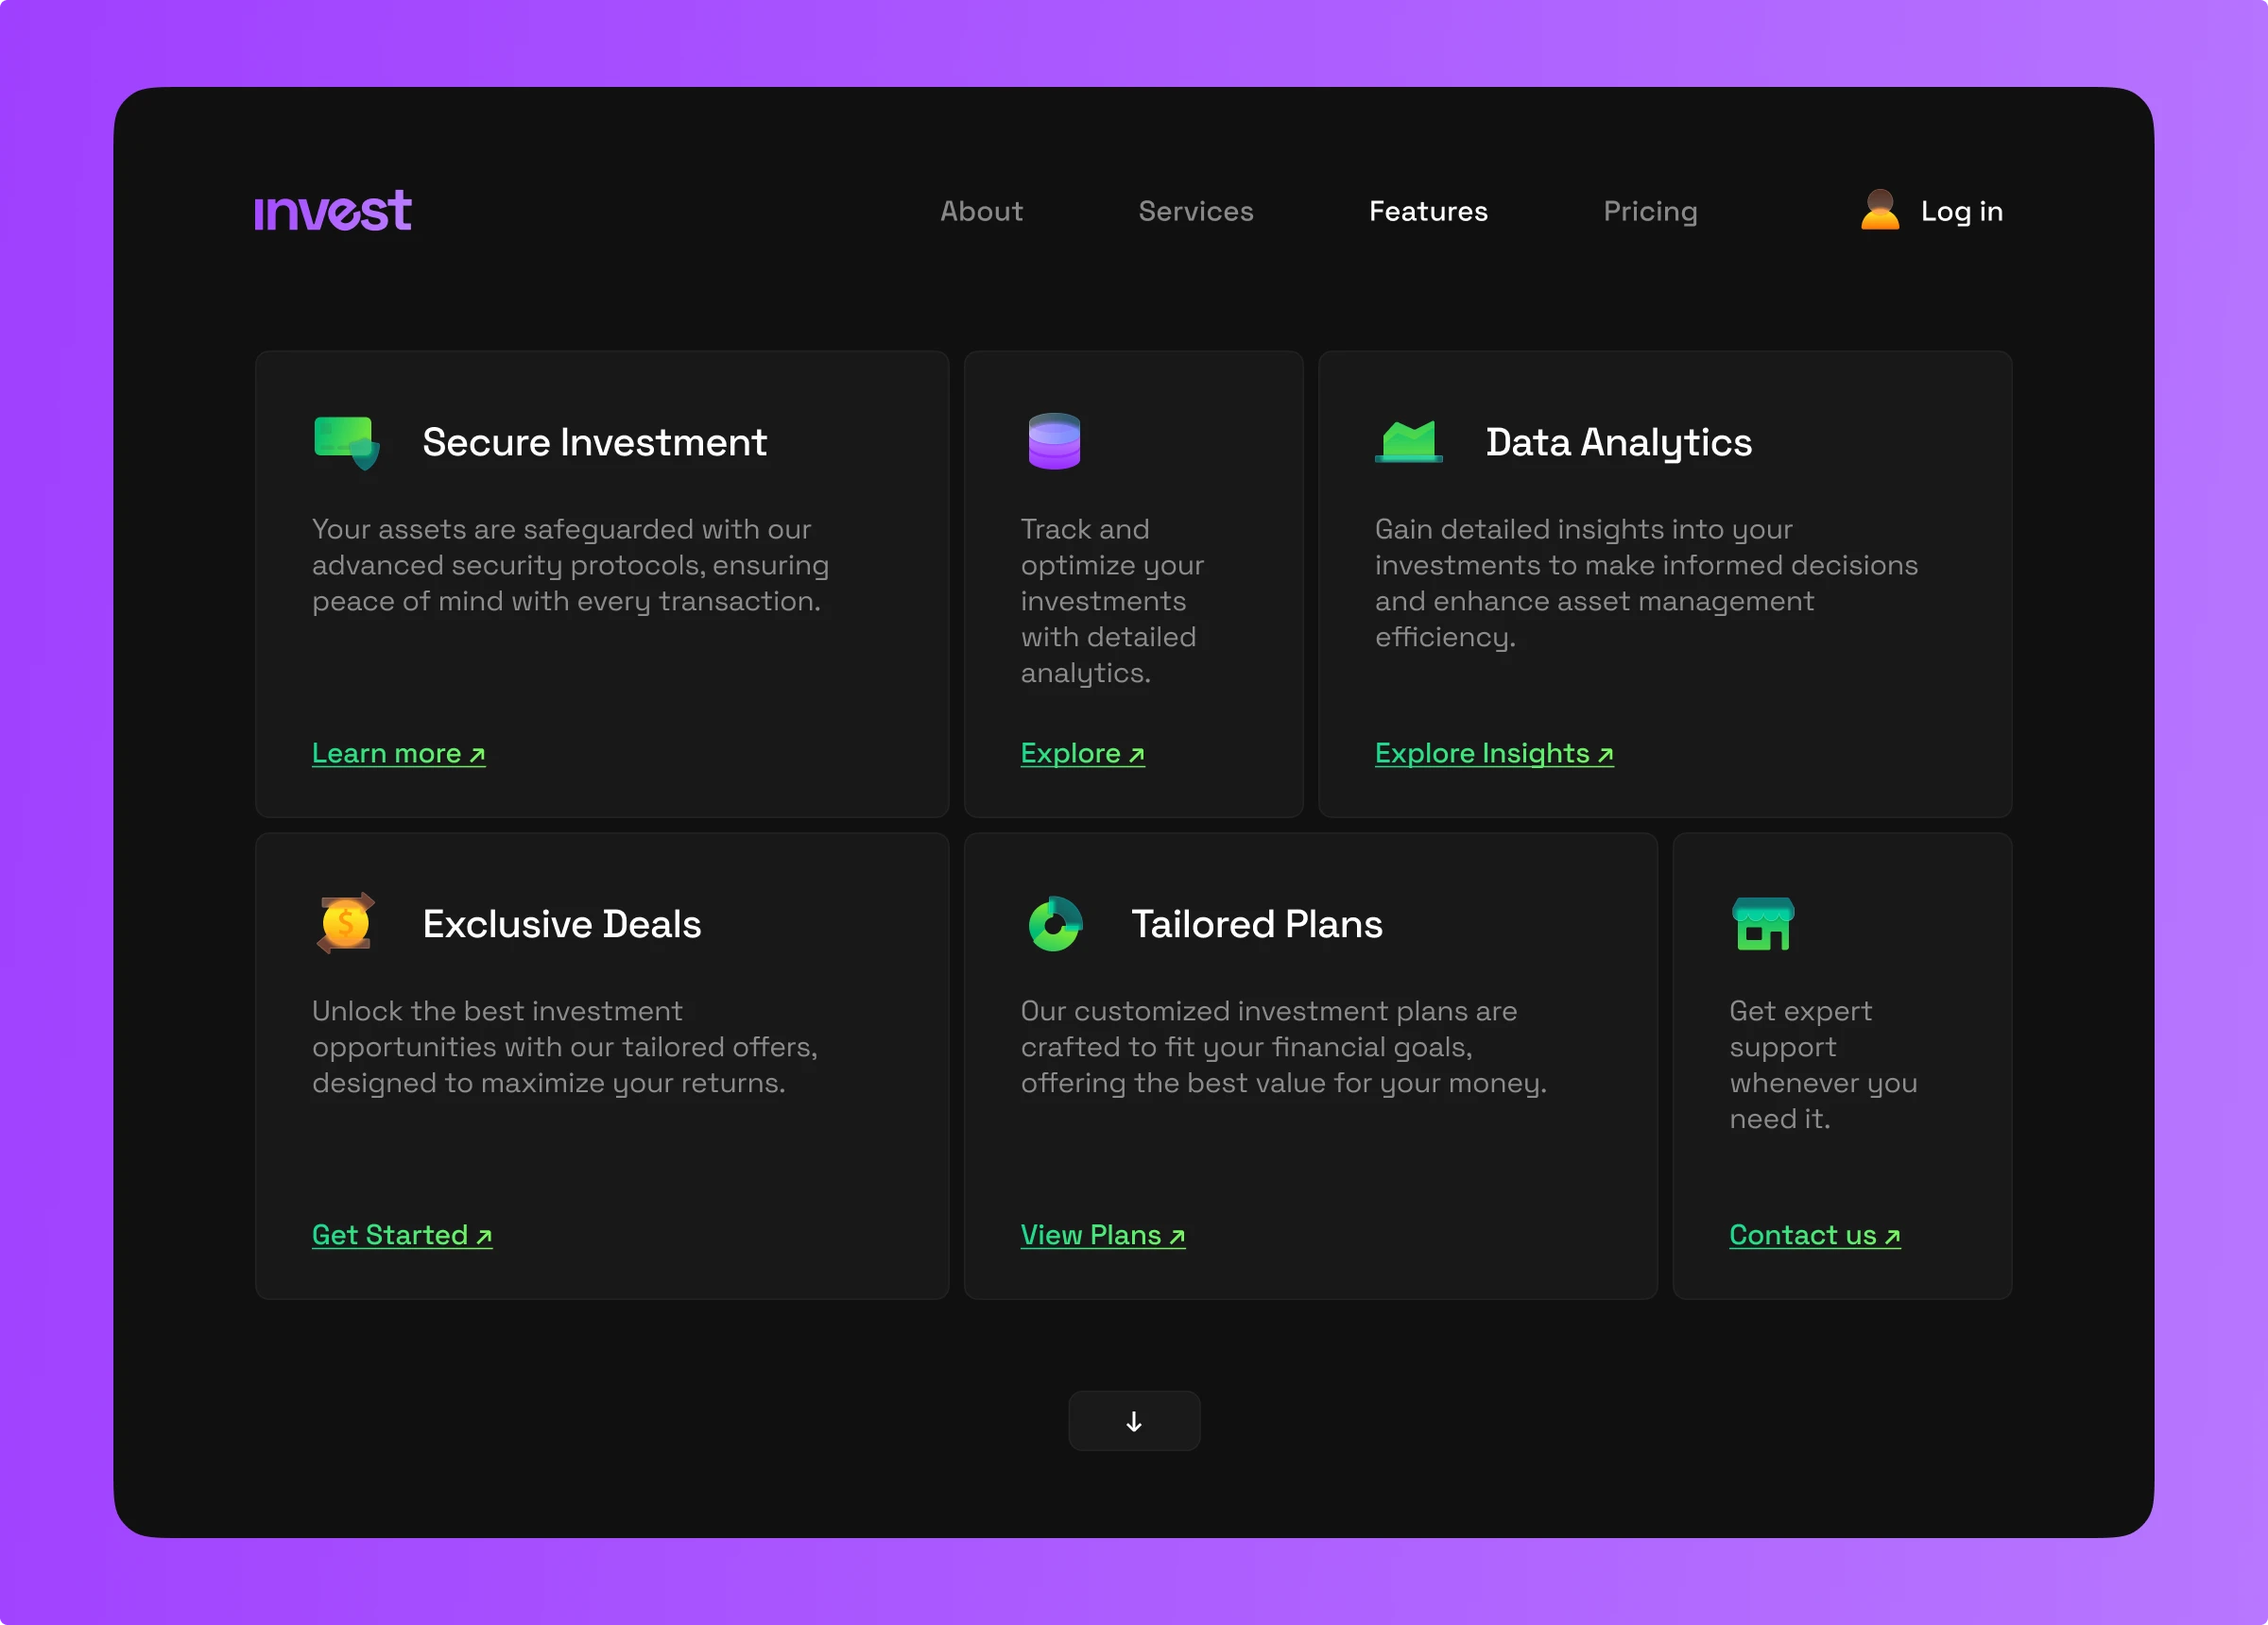Click the Services navigation item
This screenshot has width=2268, height=1625.
point(1195,211)
